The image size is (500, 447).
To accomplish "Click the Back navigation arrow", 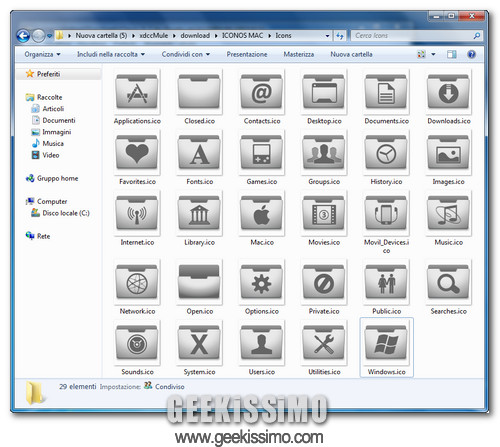I will tap(23, 36).
